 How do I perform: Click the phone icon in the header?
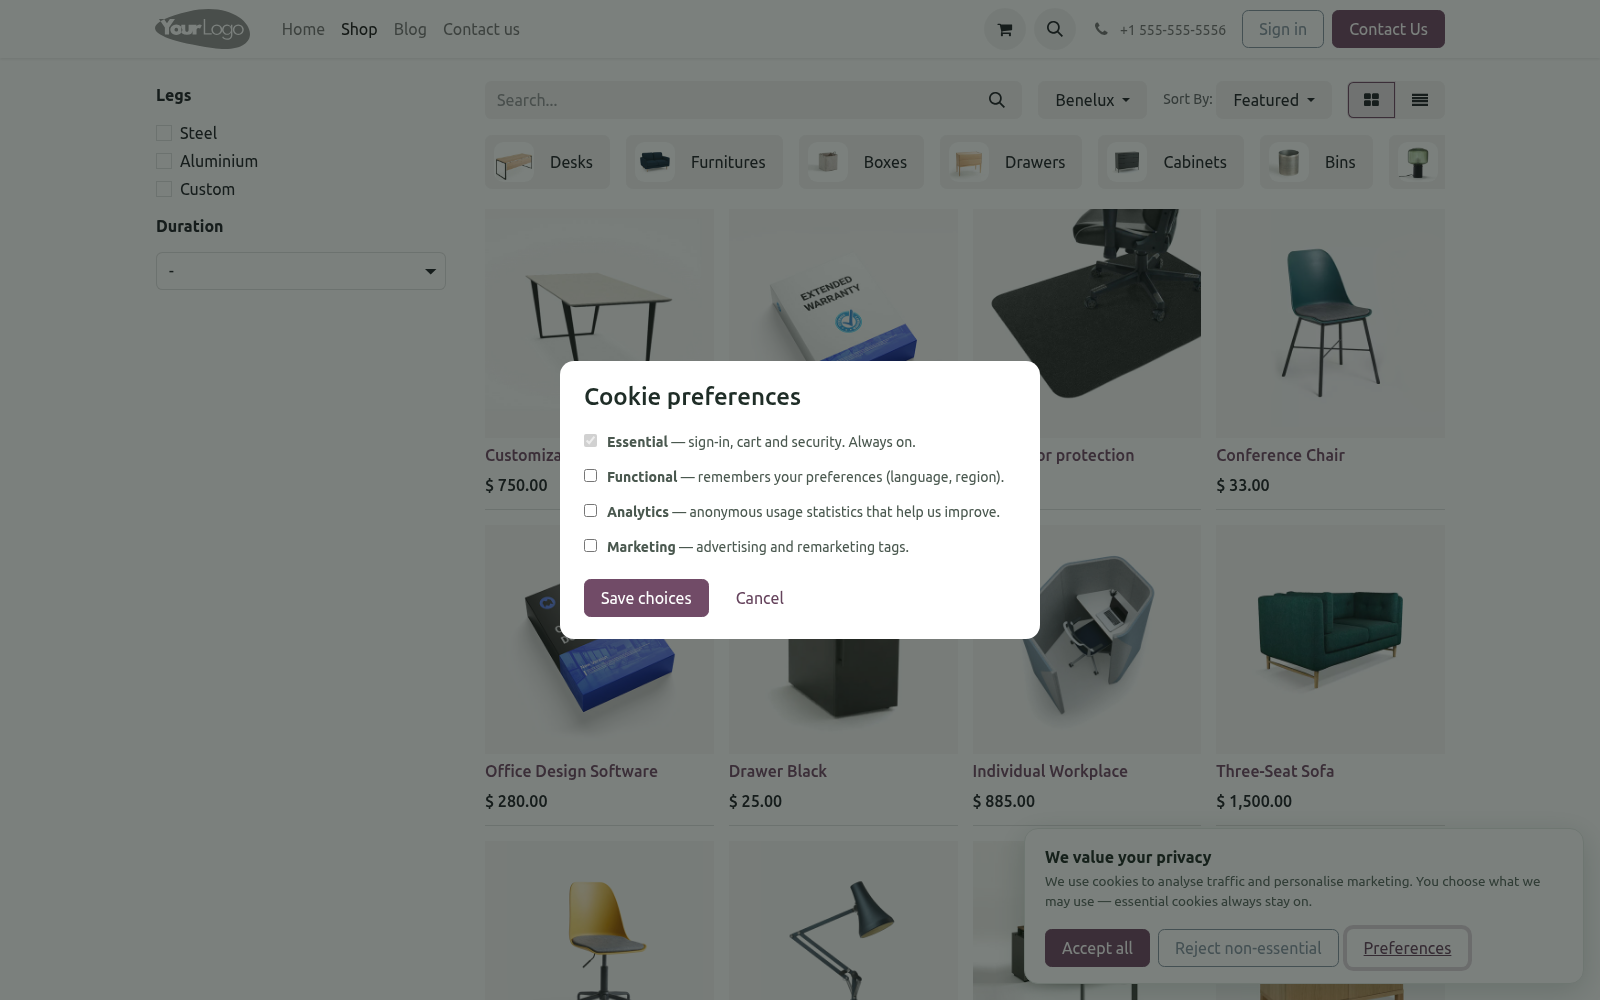pyautogui.click(x=1101, y=29)
